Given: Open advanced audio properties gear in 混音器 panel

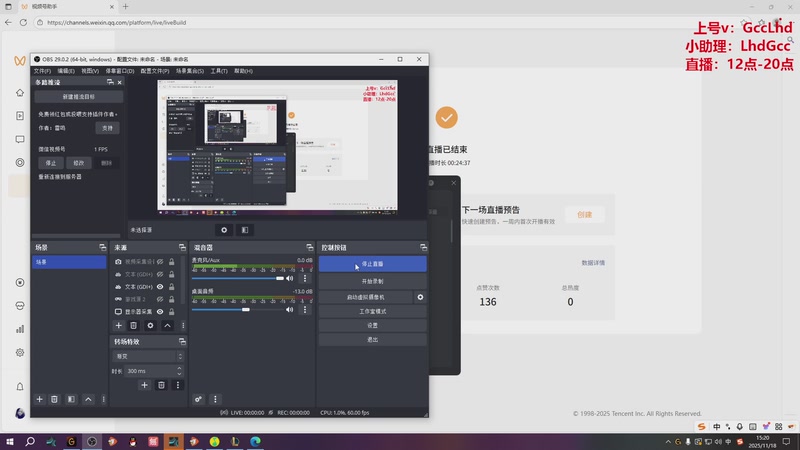Looking at the screenshot, I should 198,399.
